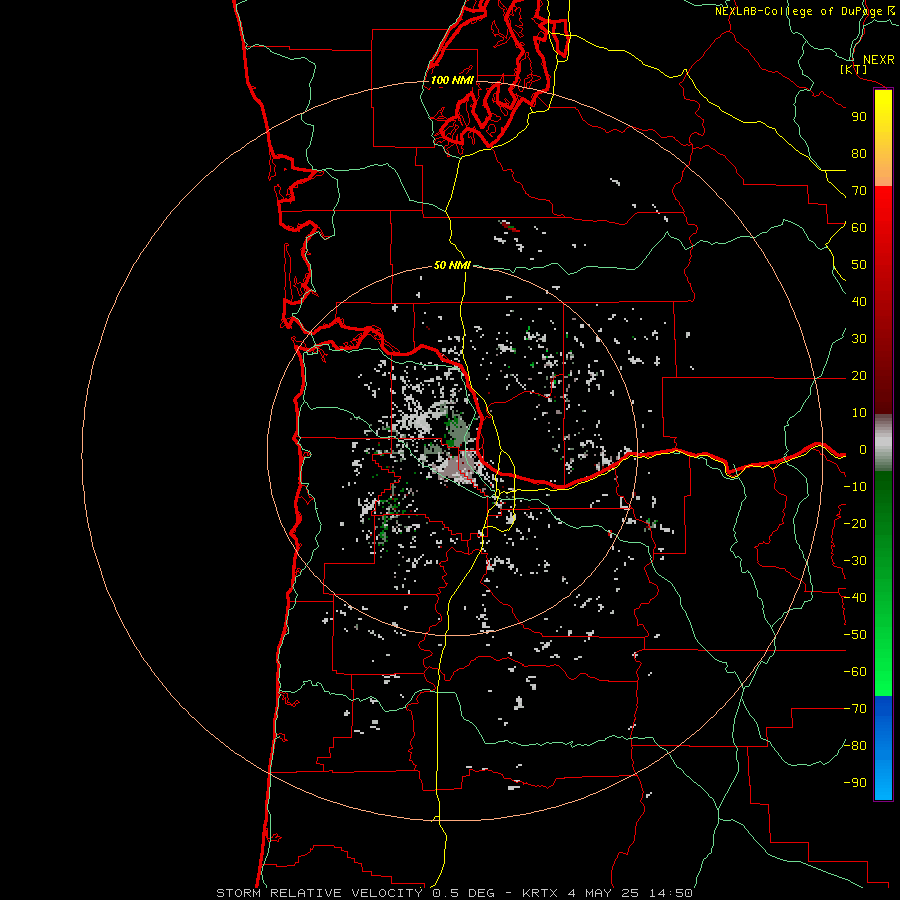Click the 40 value on the velocity scale
This screenshot has height=900, width=900.
pyautogui.click(x=859, y=301)
